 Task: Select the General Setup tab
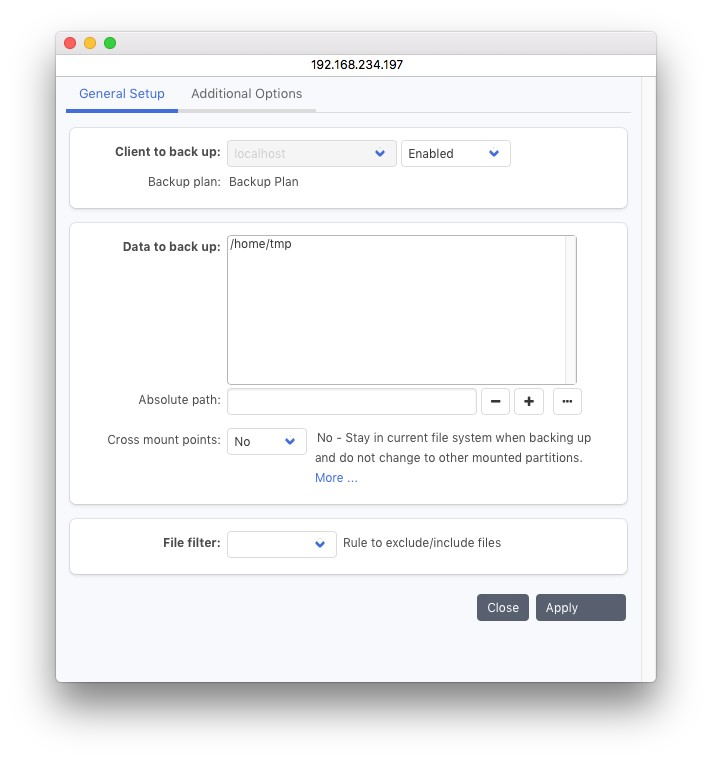(122, 94)
